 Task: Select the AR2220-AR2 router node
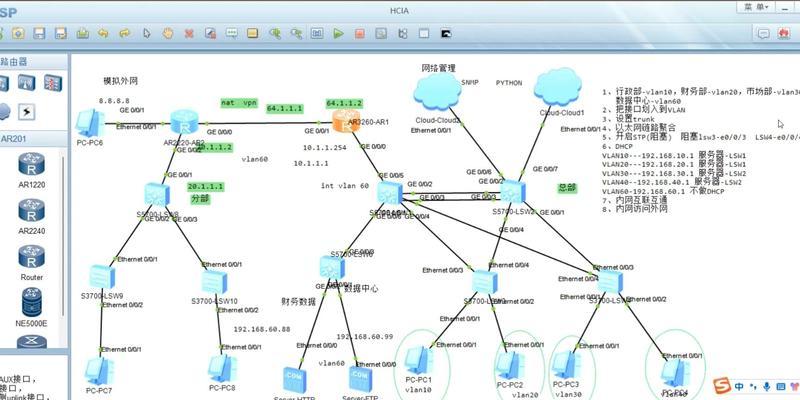pos(184,122)
